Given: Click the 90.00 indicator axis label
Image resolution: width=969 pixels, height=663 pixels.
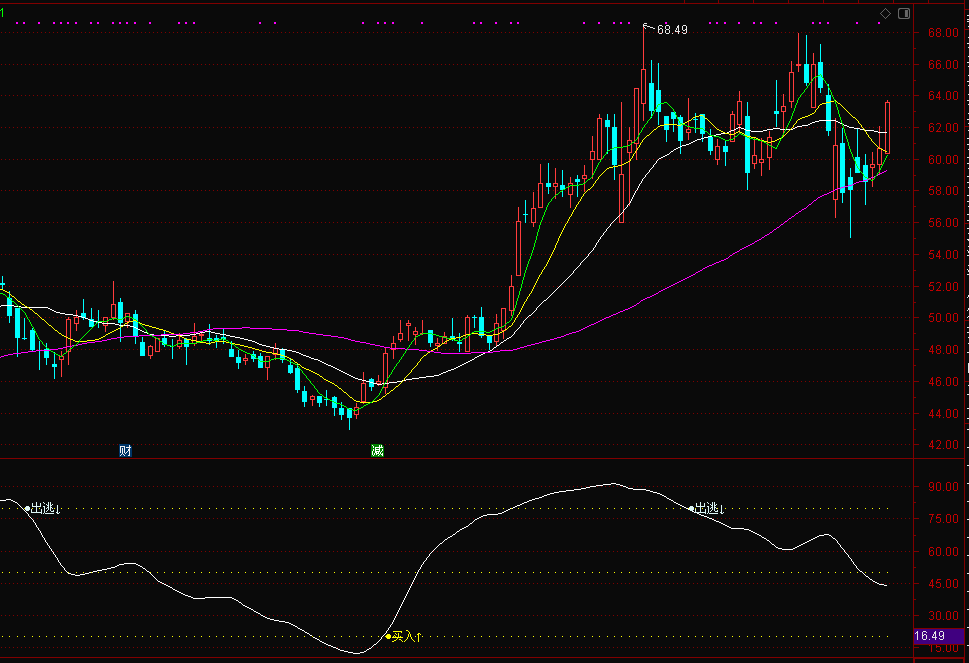Looking at the screenshot, I should tap(943, 487).
